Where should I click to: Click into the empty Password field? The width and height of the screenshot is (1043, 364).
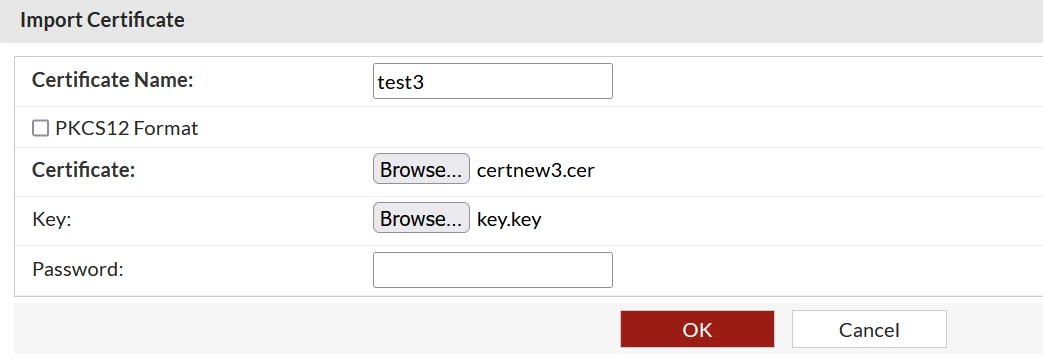(x=493, y=270)
